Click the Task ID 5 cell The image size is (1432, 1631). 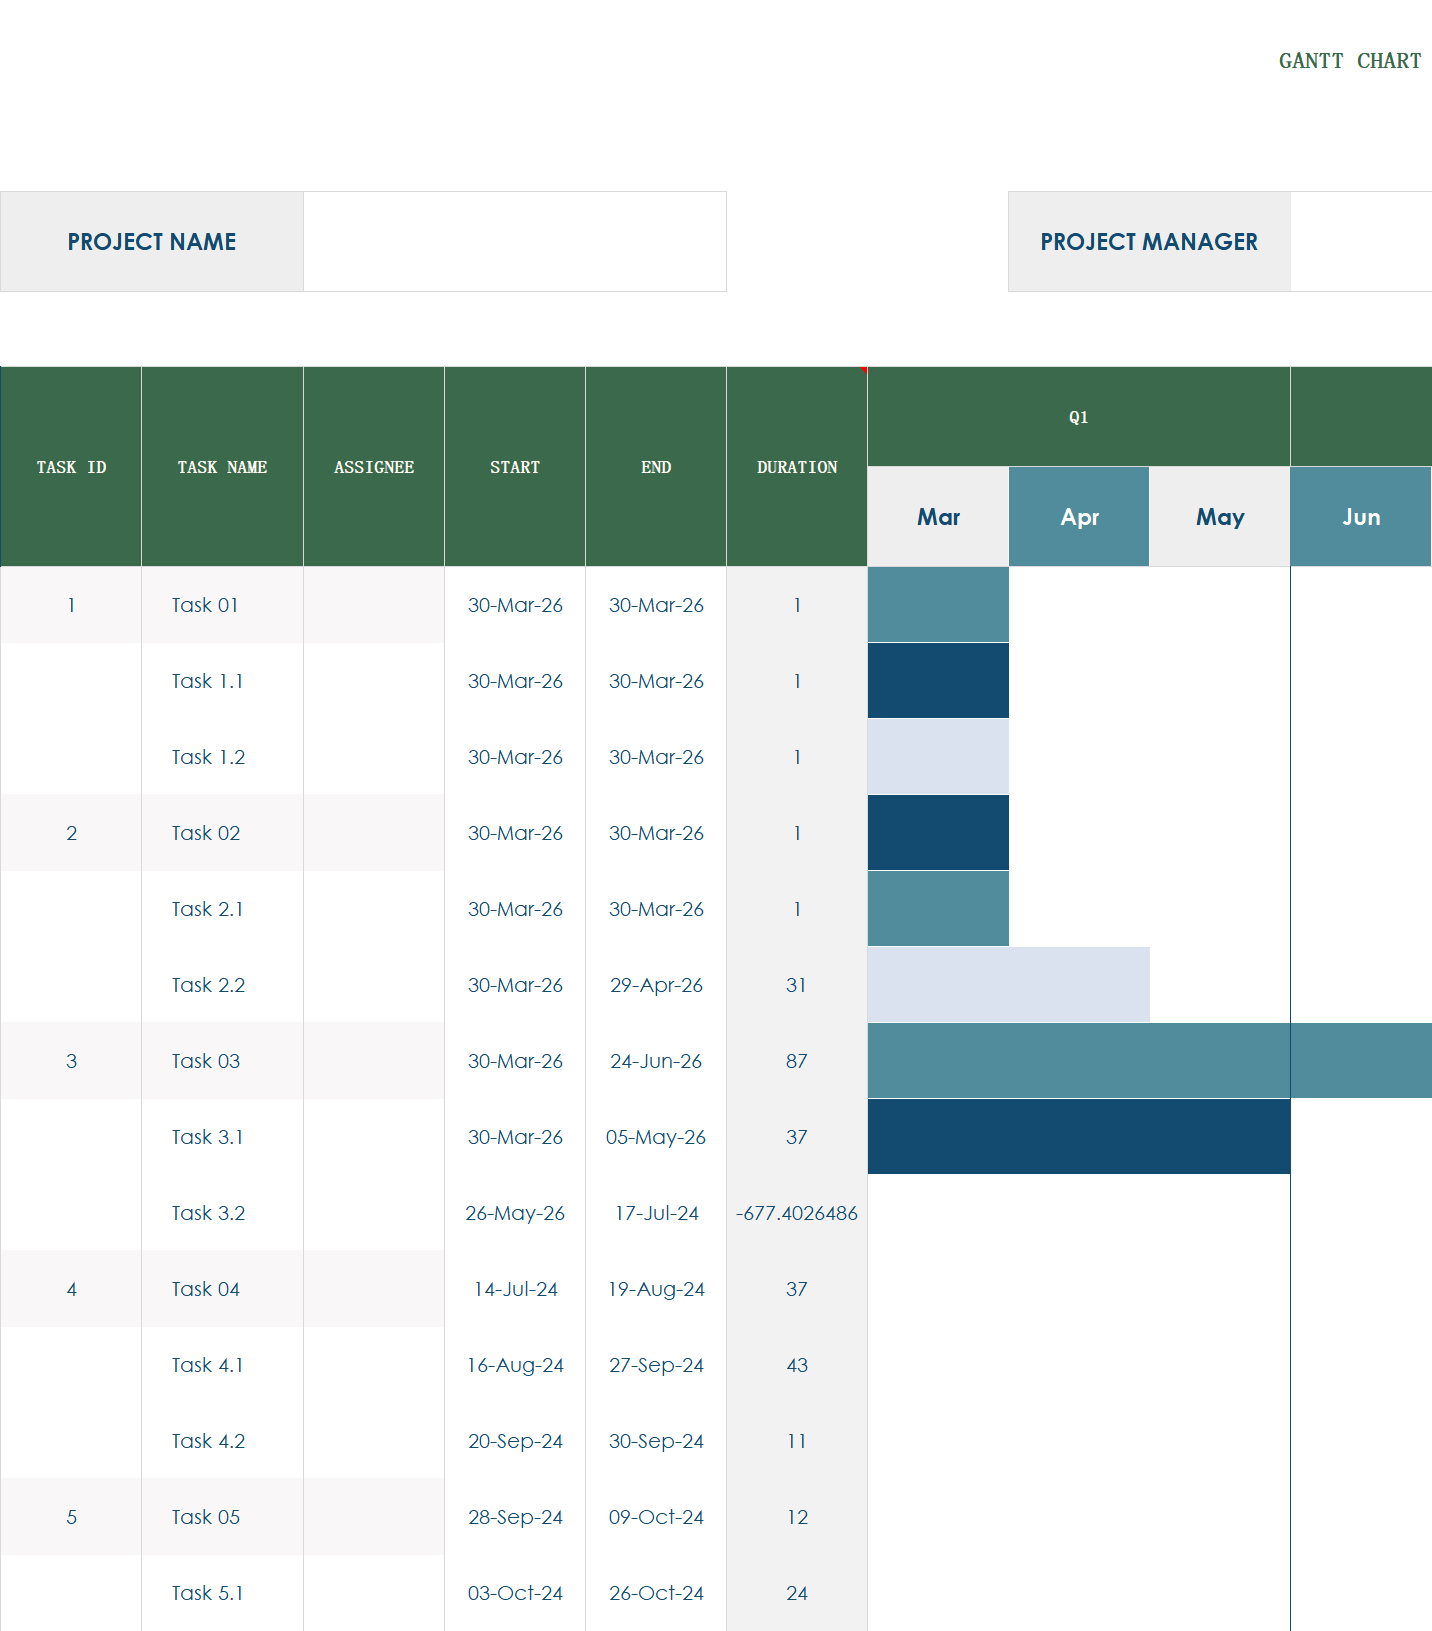click(71, 1517)
